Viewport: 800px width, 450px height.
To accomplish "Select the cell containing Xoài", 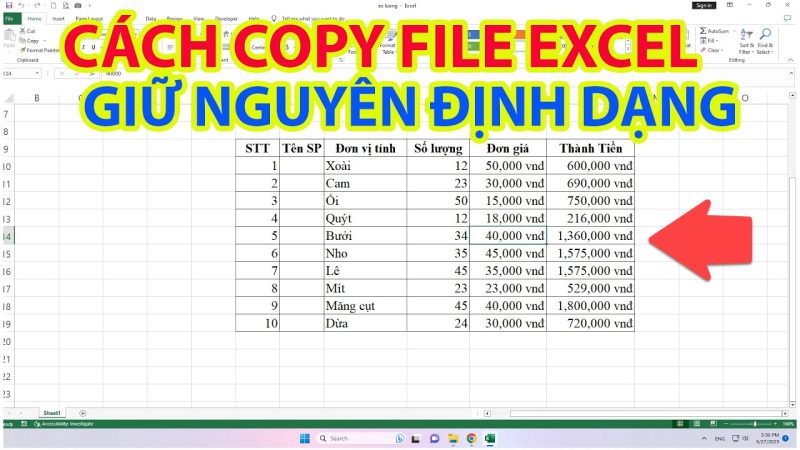I will click(365, 166).
